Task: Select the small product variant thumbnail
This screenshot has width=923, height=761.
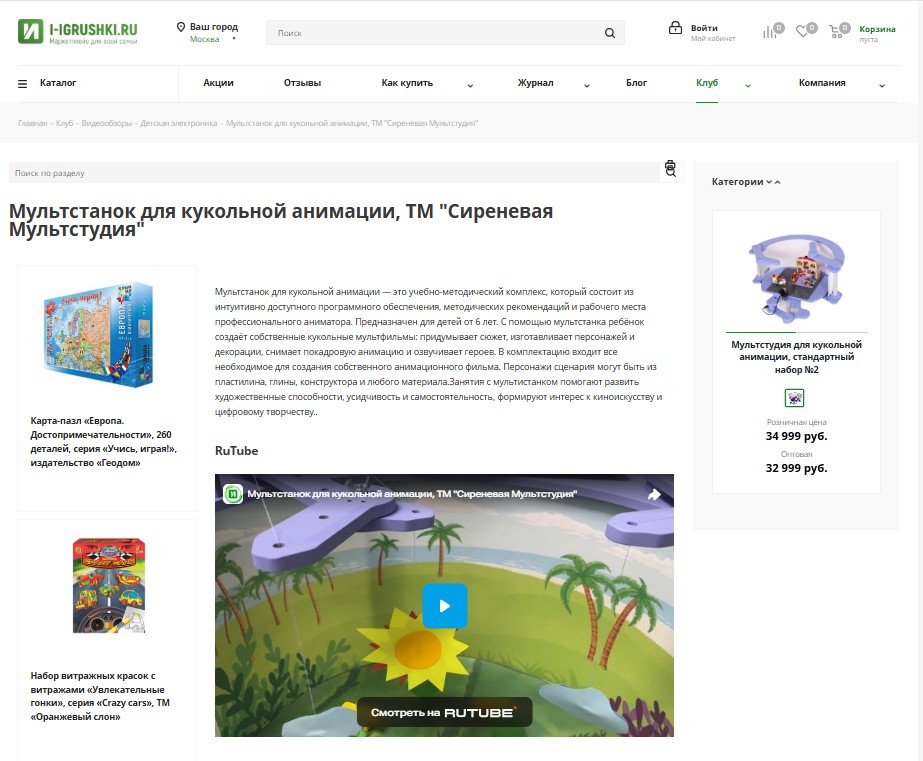Action: (x=795, y=398)
